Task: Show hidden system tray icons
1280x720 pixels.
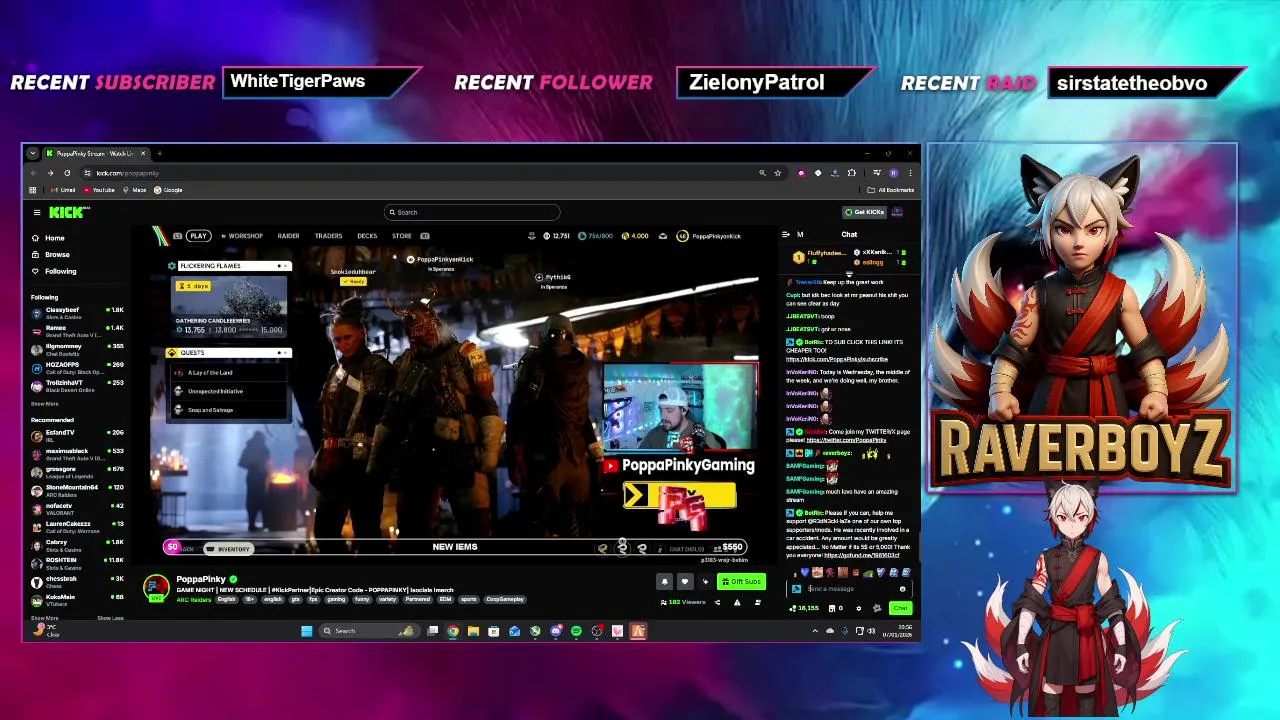Action: tap(815, 631)
